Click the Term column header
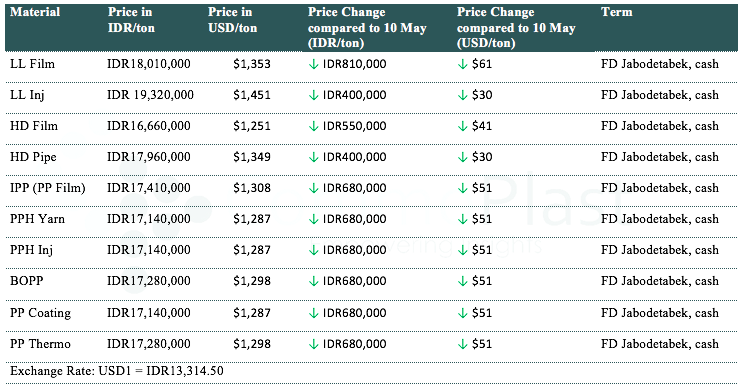743x389 pixels. point(616,12)
